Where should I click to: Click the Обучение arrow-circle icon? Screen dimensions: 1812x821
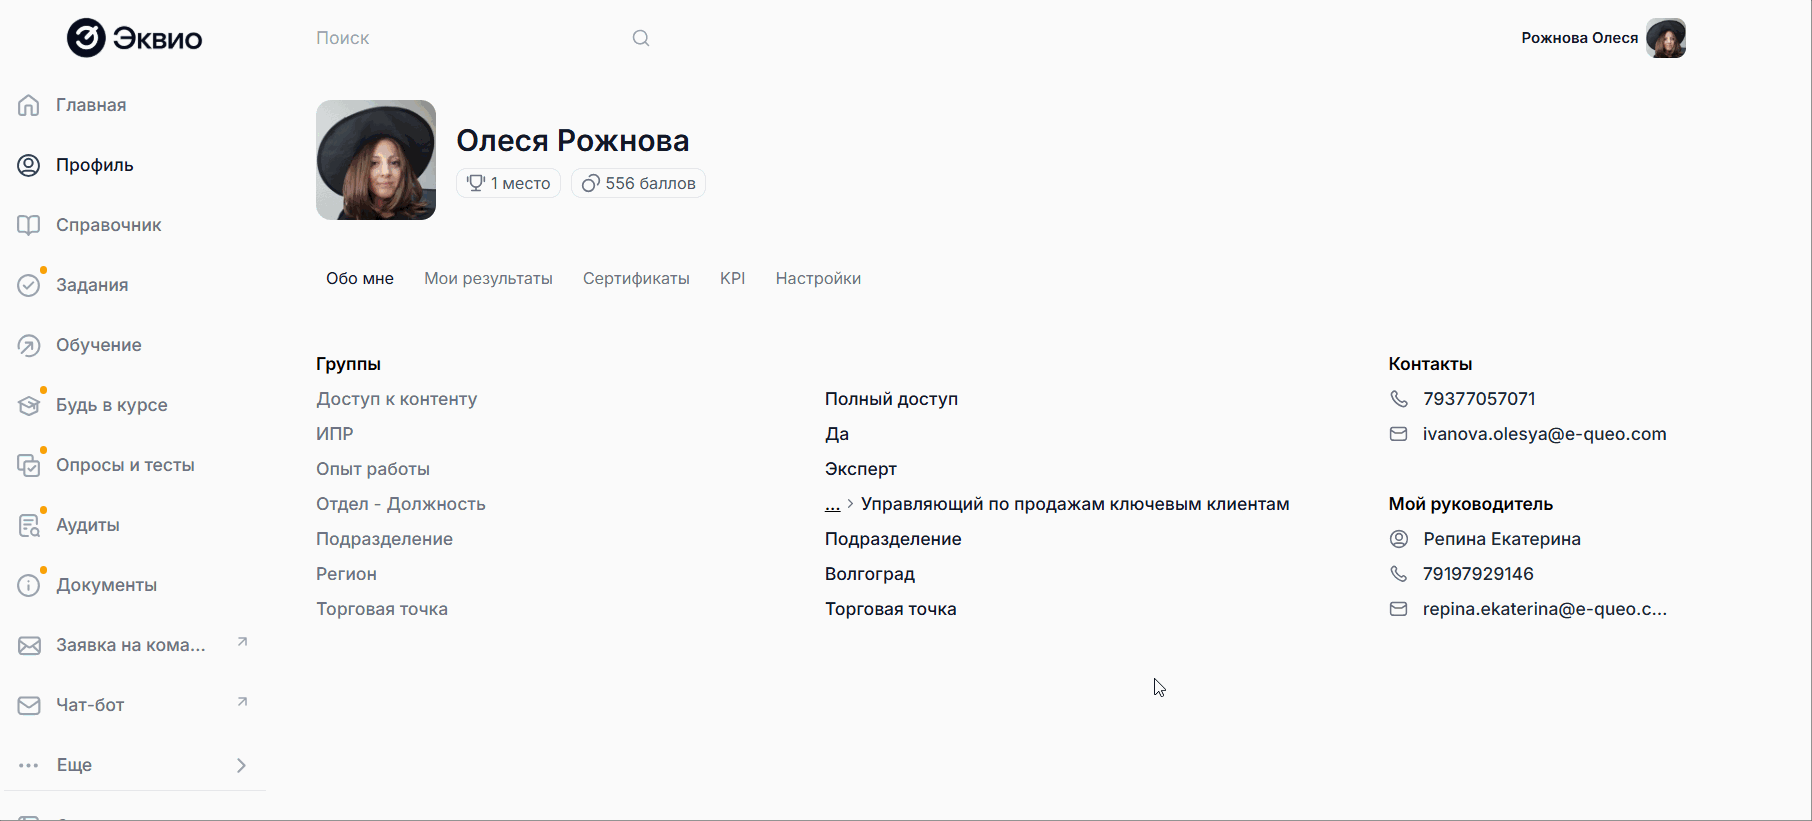coord(29,345)
